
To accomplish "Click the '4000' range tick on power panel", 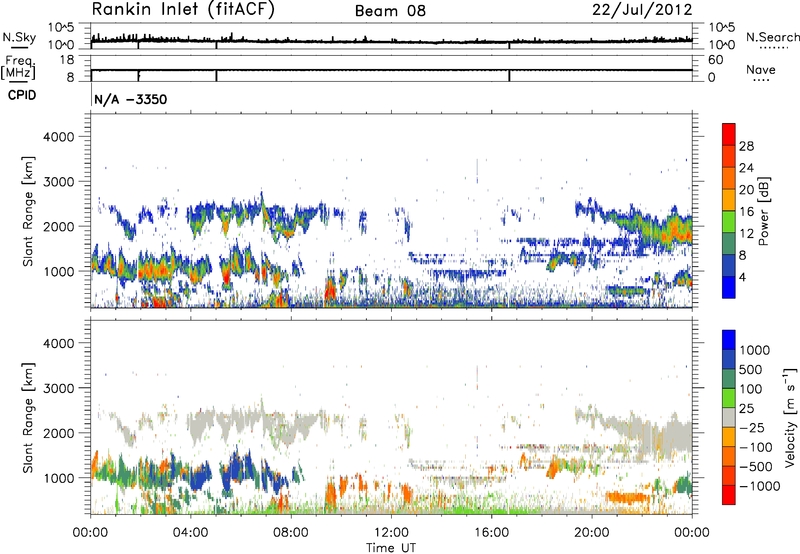I will pos(59,137).
